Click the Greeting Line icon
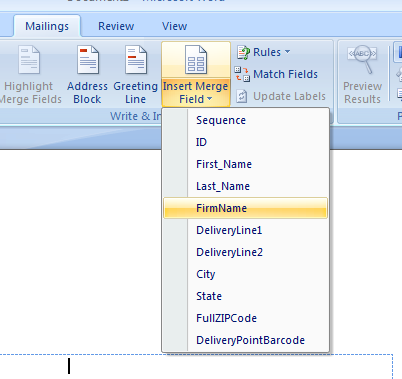This screenshot has width=402, height=379. click(x=136, y=60)
